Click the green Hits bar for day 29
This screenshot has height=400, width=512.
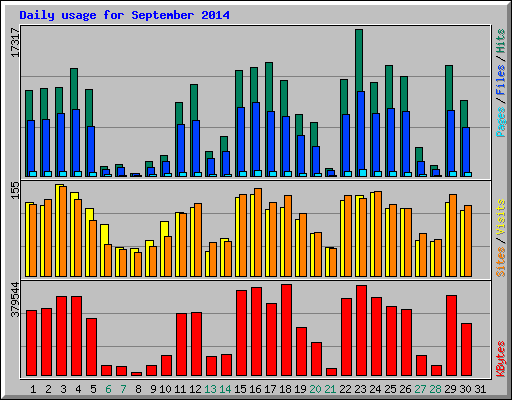(449, 87)
